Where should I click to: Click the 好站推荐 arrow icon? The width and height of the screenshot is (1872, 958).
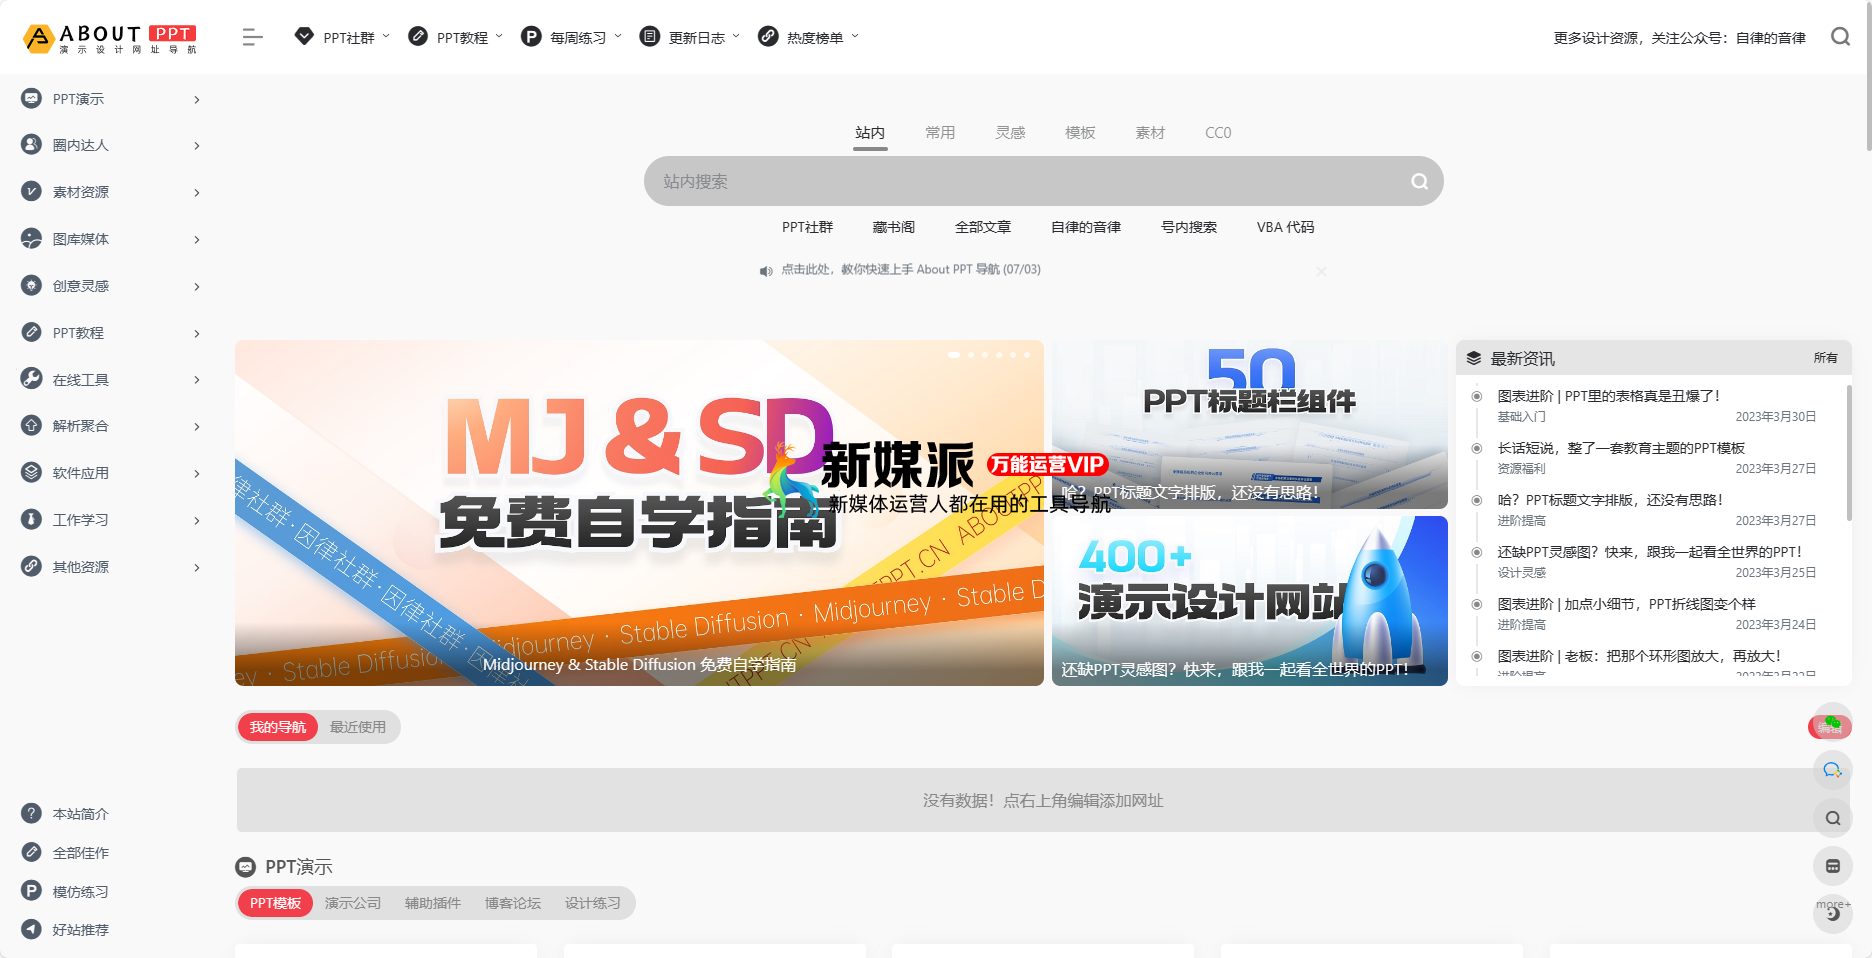click(x=32, y=929)
